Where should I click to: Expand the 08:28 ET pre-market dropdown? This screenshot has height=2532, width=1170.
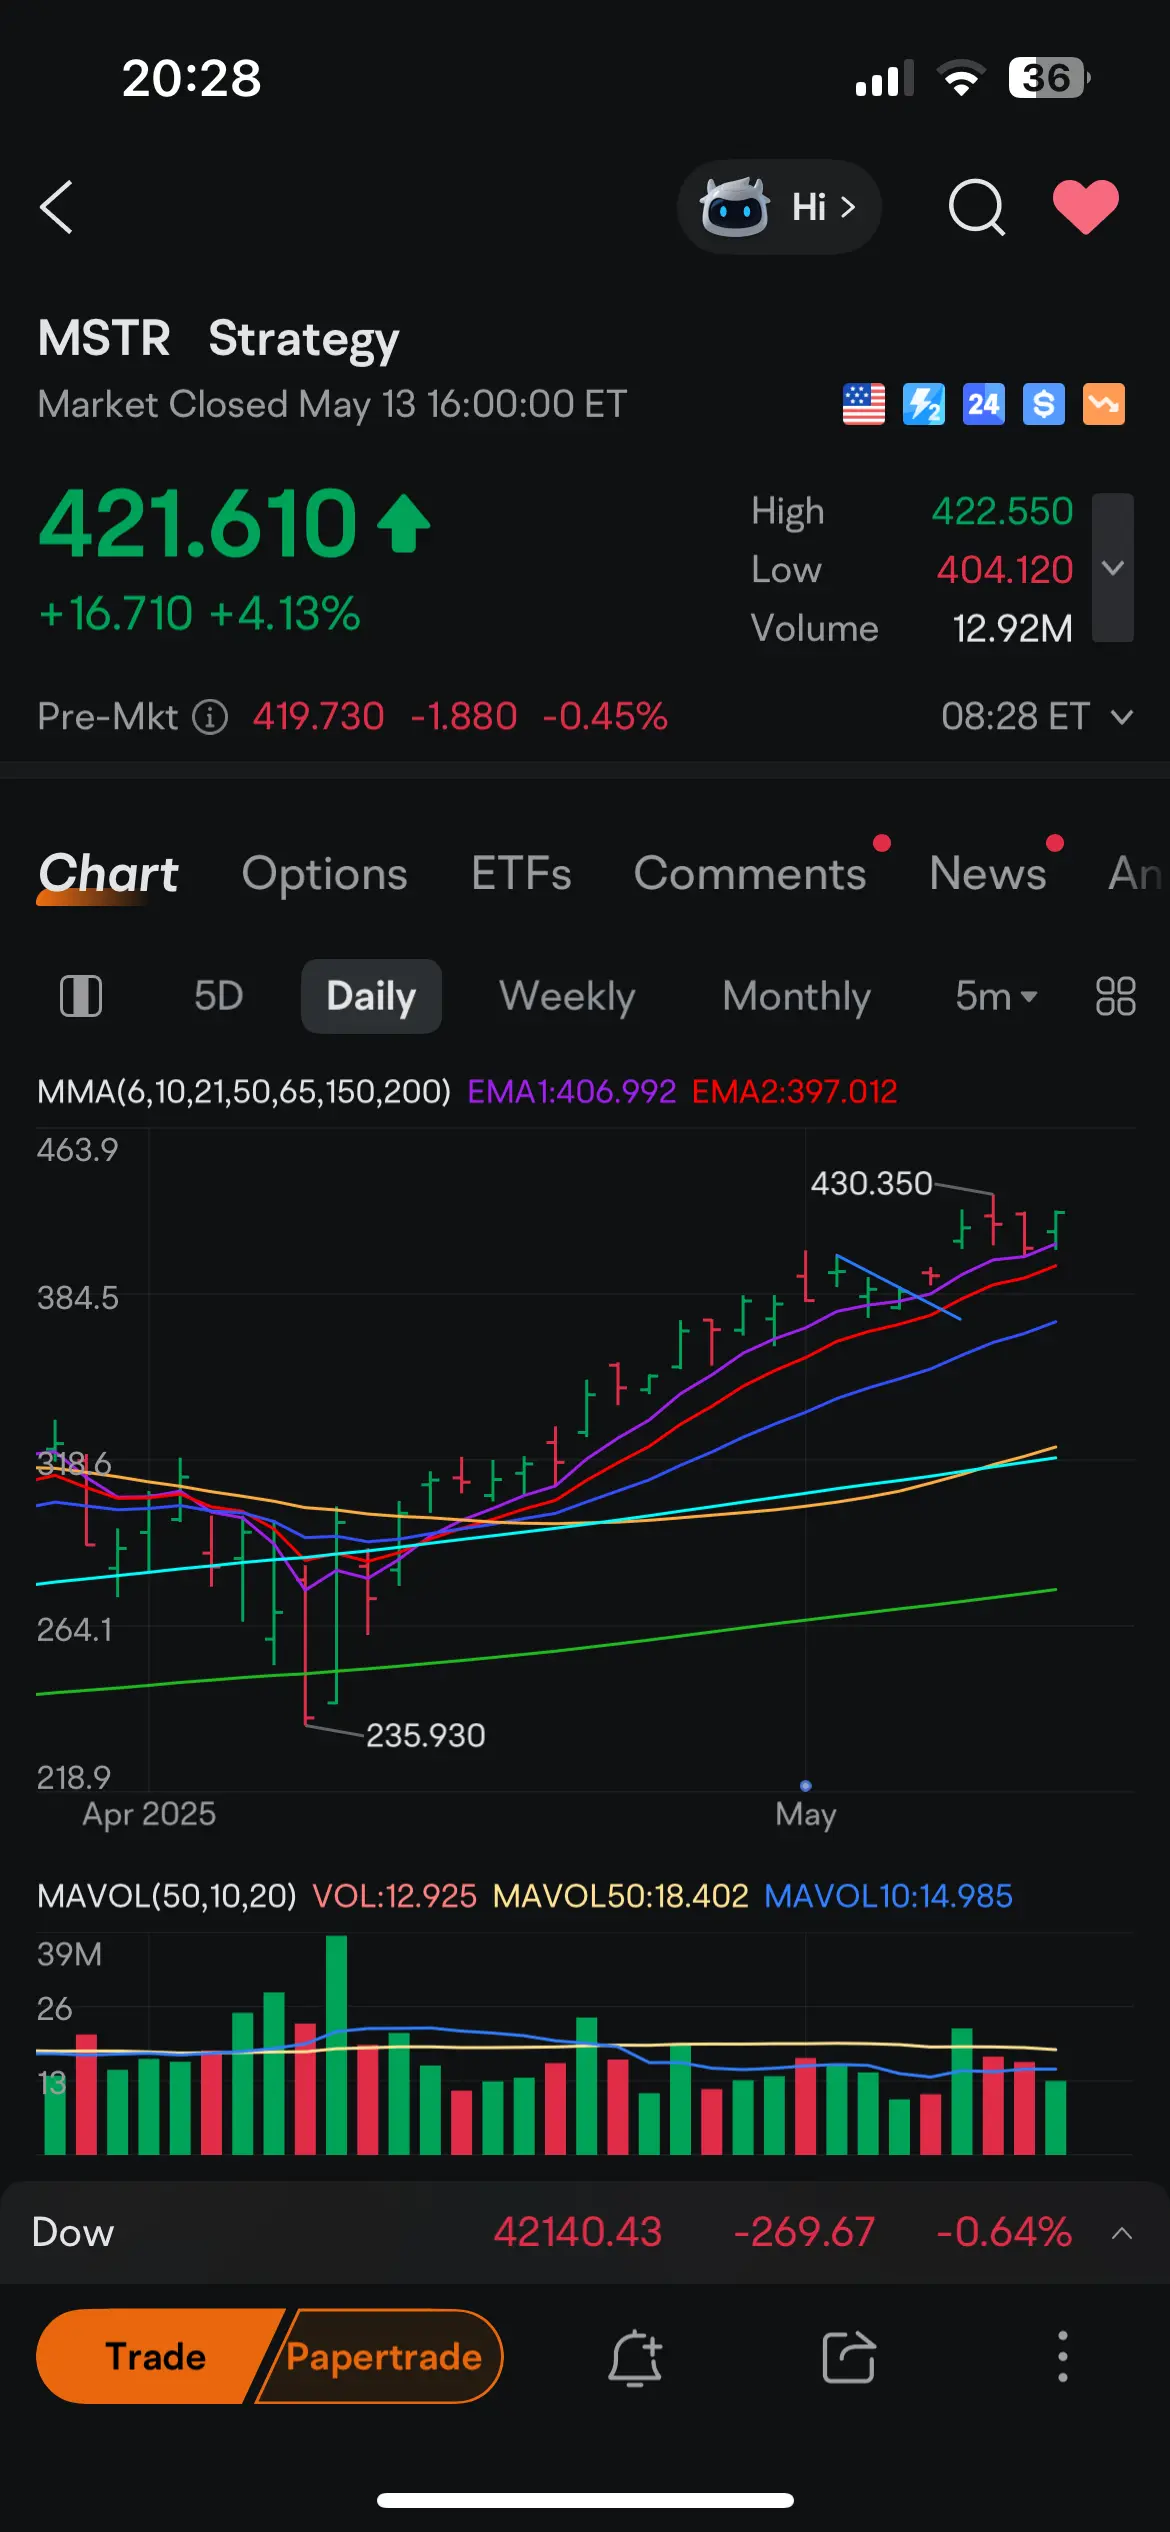pos(1037,717)
